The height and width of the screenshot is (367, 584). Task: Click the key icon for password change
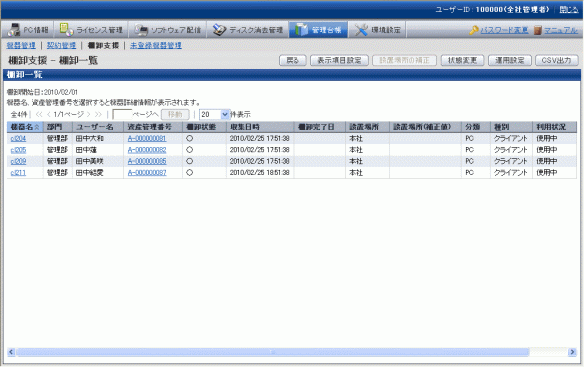(x=473, y=30)
